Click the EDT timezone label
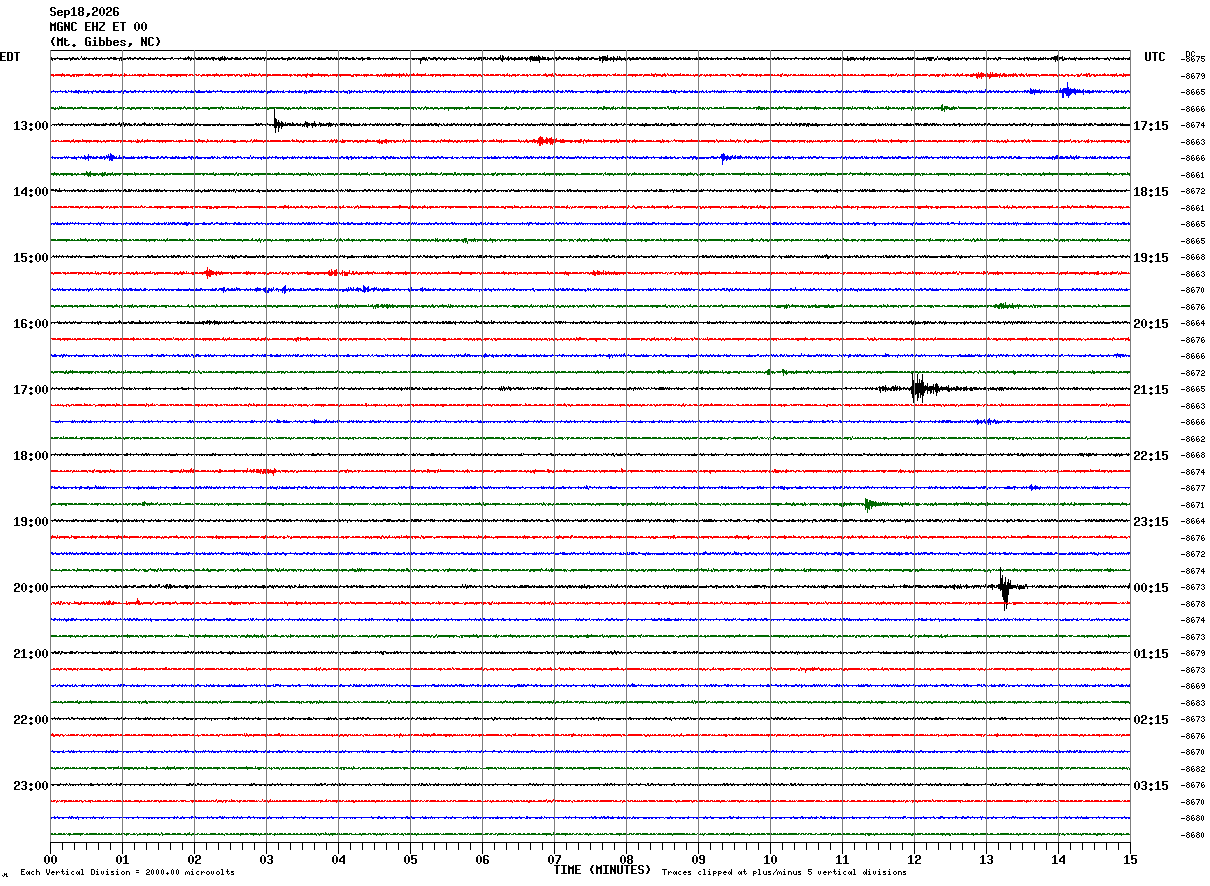Viewport: 1210px width, 886px height. (x=9, y=57)
